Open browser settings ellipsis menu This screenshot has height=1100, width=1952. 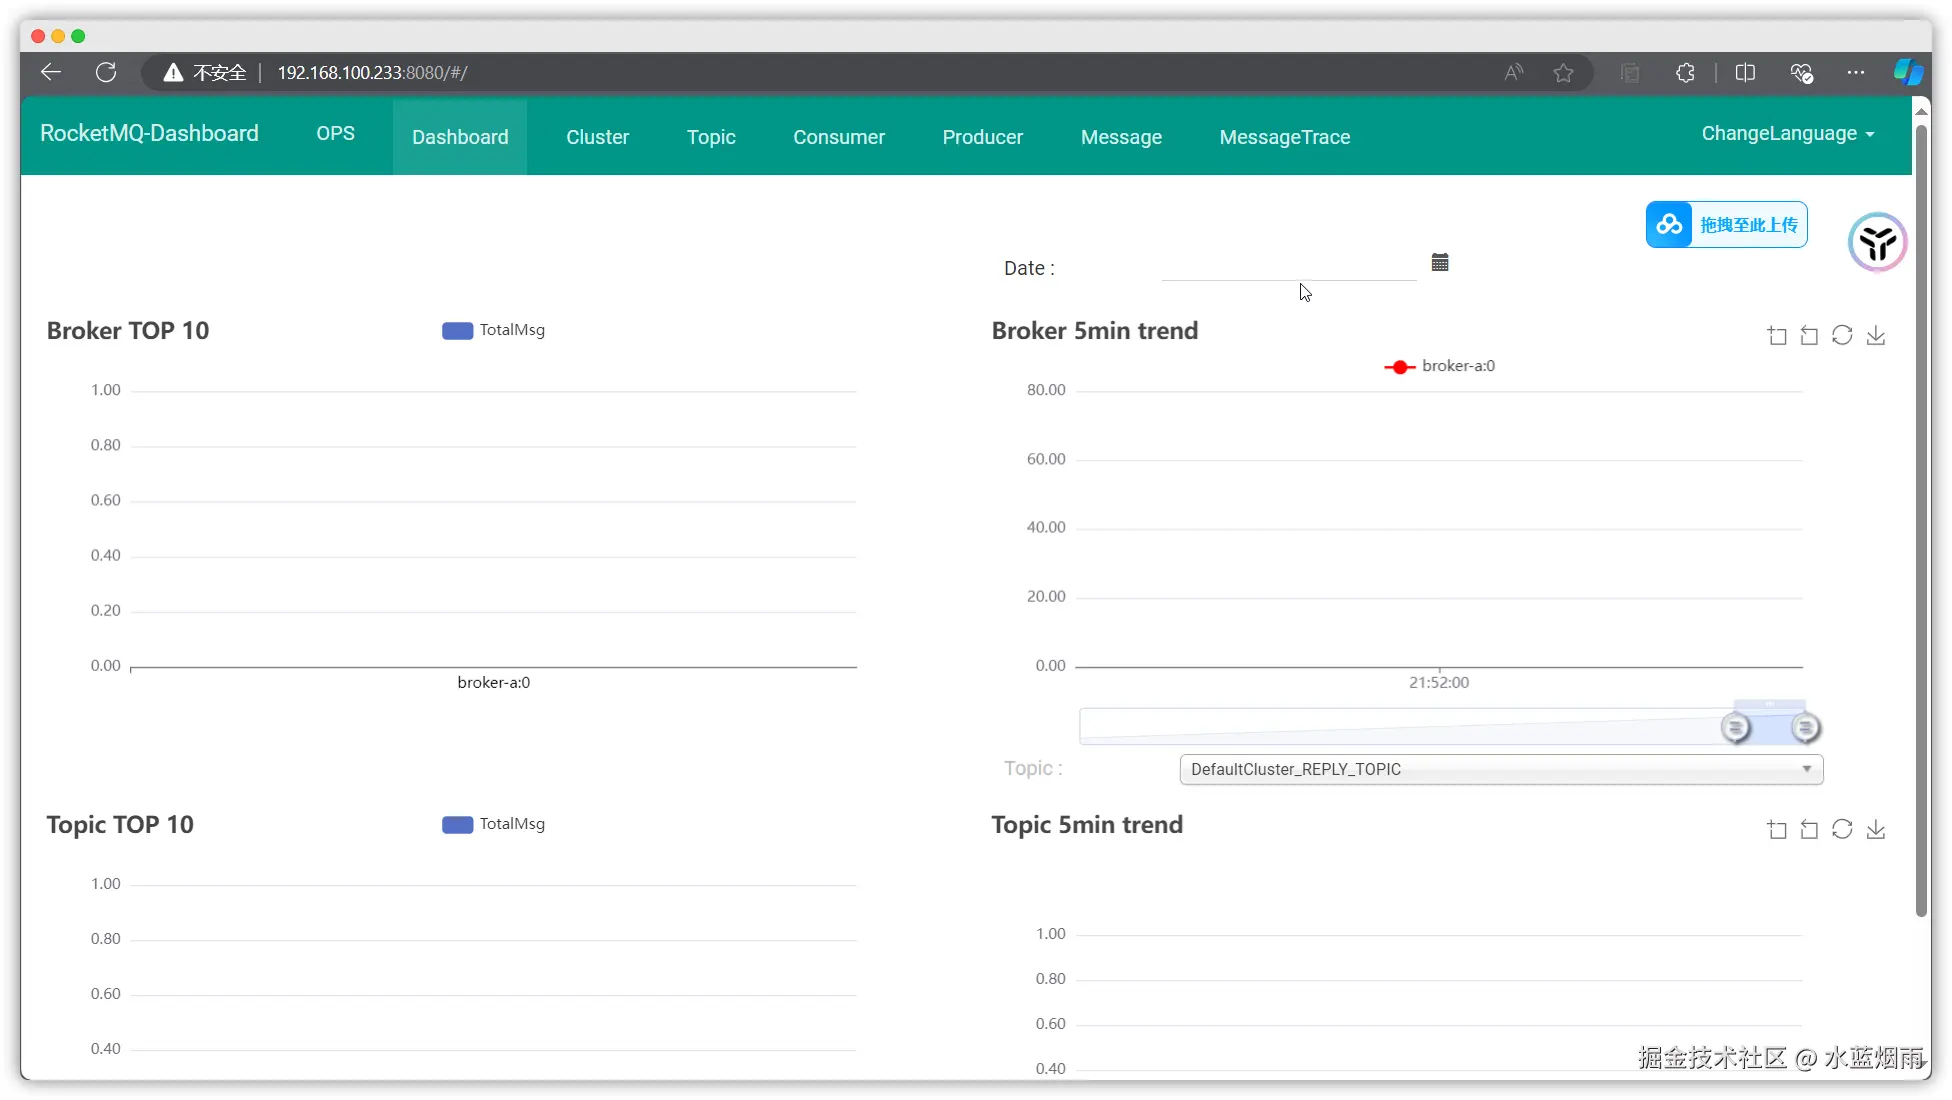pos(1855,72)
